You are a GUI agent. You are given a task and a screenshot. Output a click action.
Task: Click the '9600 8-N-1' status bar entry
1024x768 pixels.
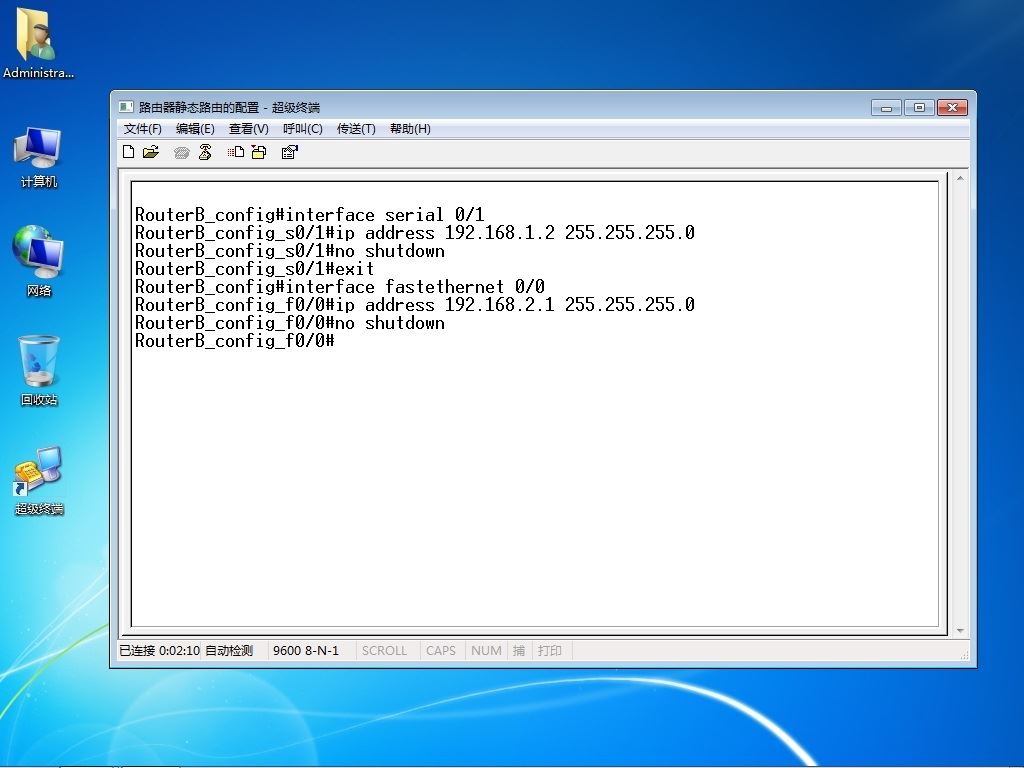coord(306,650)
